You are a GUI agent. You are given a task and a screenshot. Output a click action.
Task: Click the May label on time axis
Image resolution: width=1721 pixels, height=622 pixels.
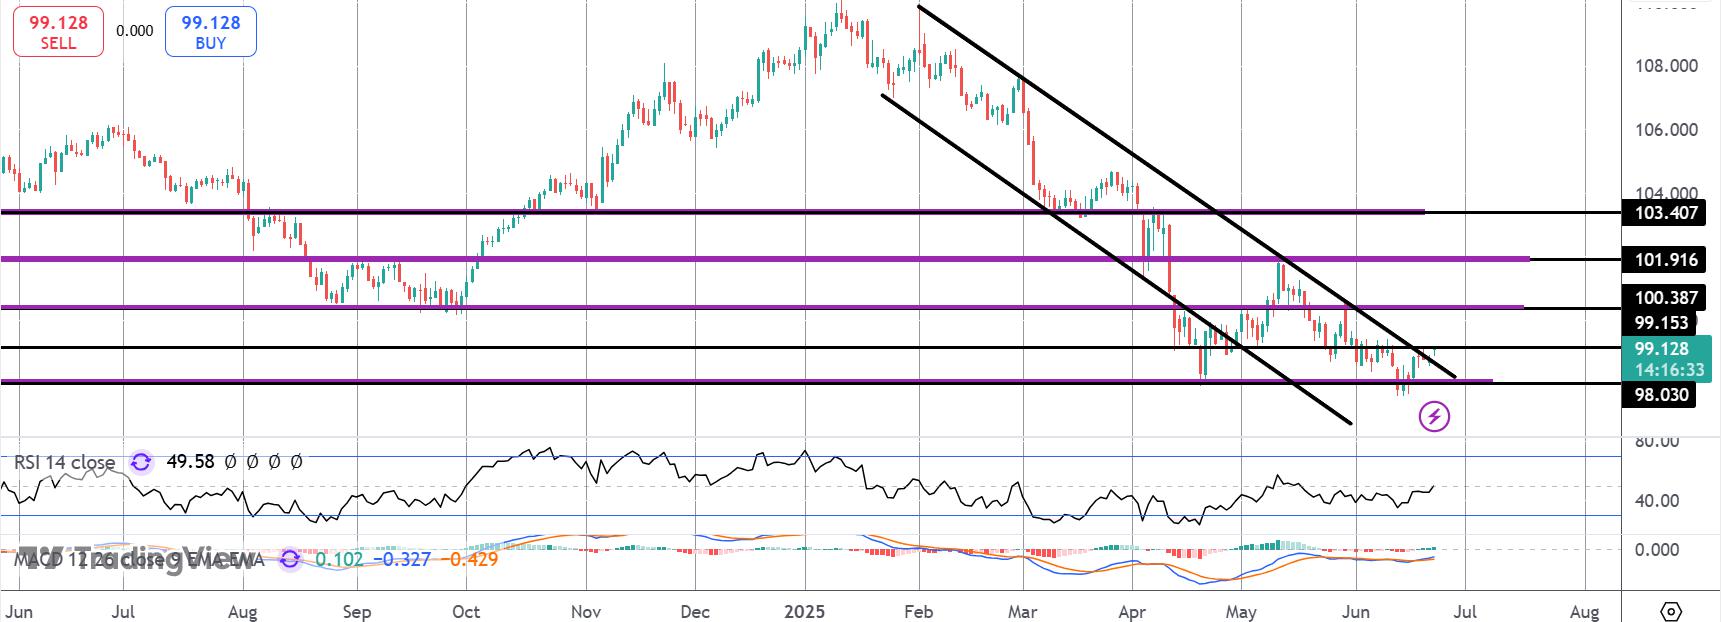(x=1241, y=612)
